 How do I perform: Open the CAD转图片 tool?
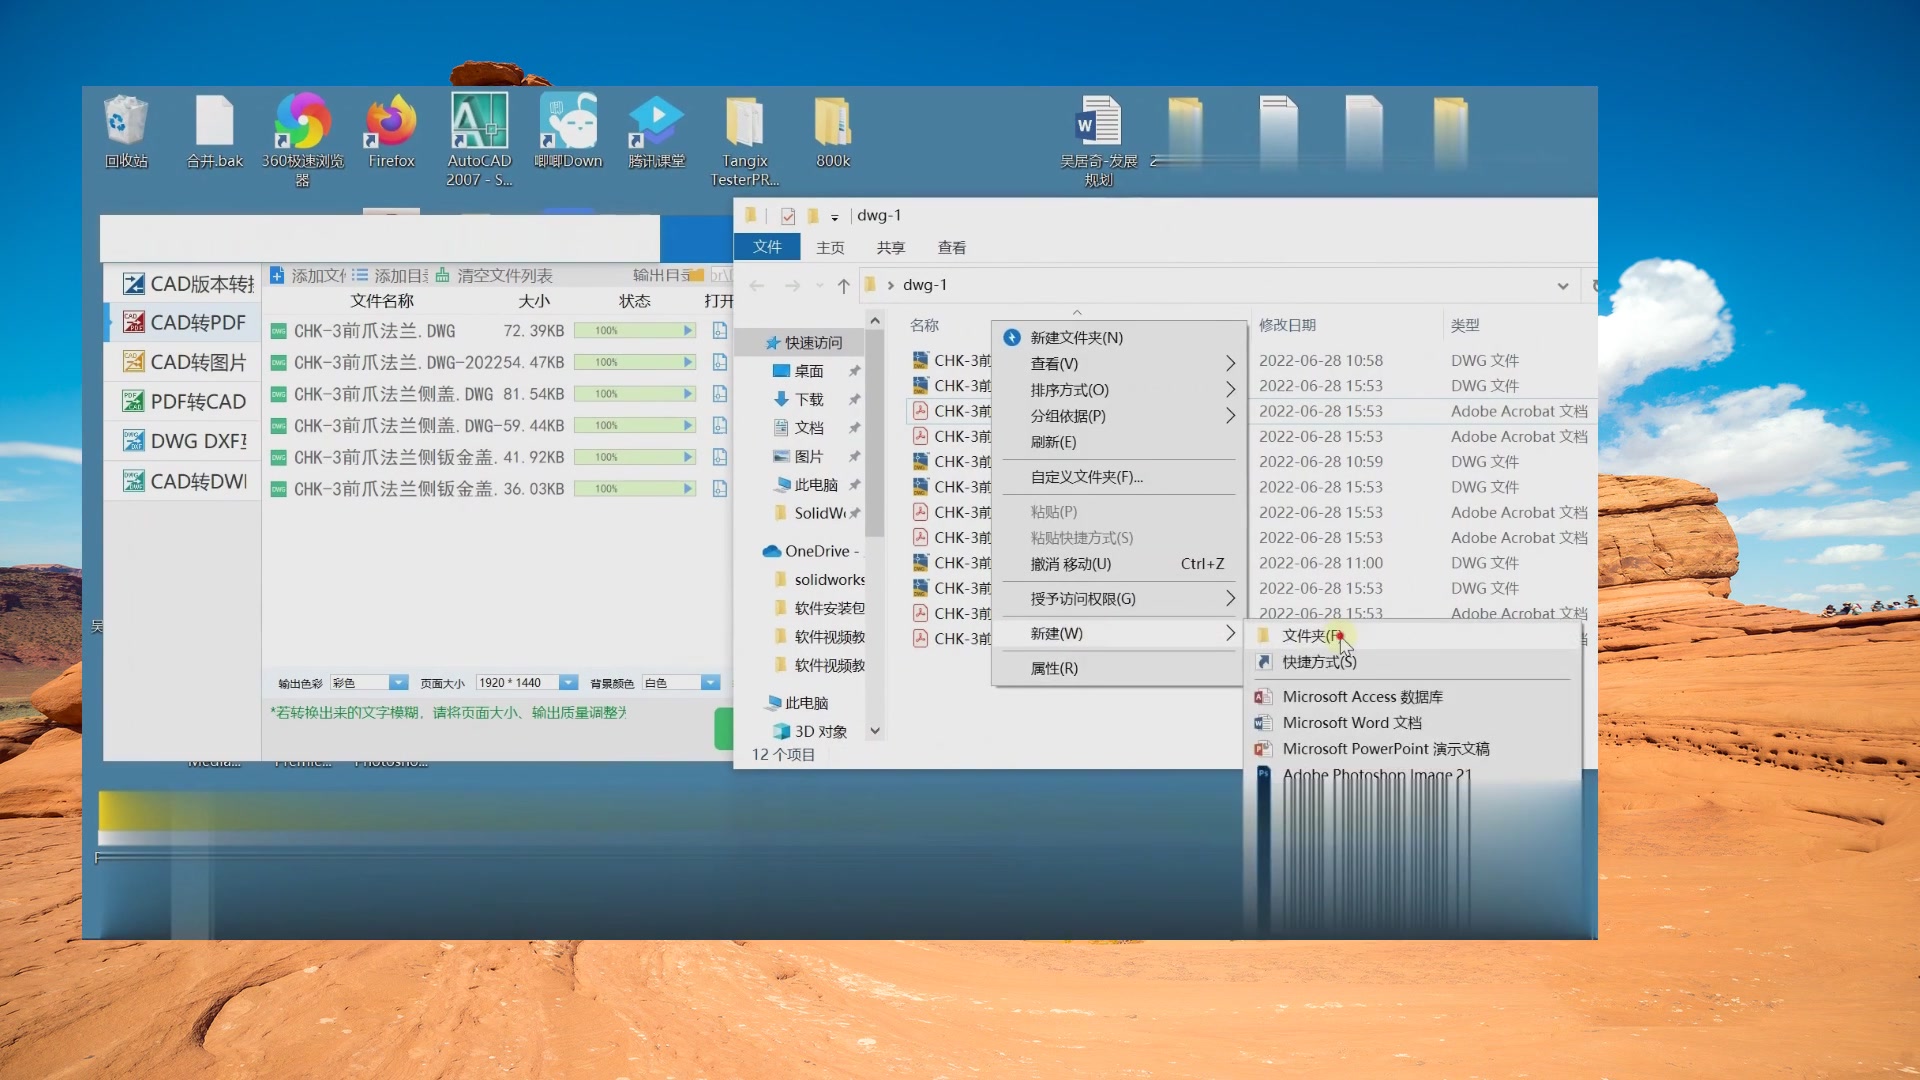click(x=190, y=361)
